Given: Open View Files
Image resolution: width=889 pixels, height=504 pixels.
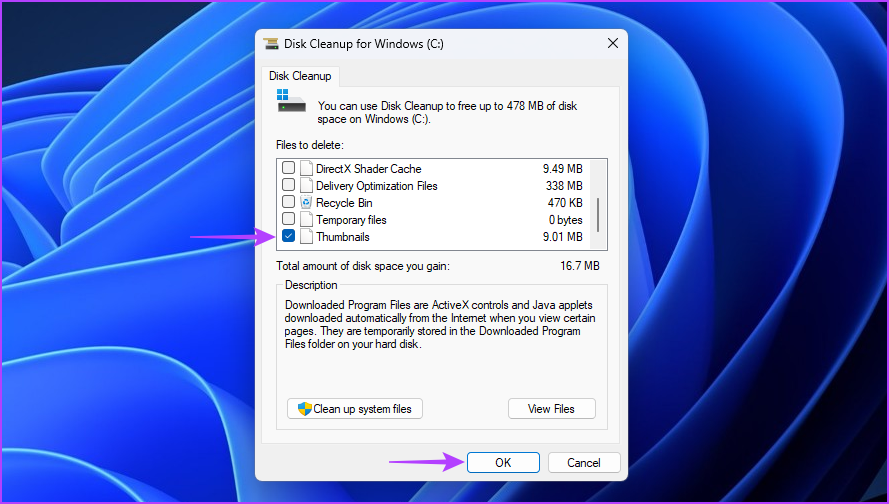Looking at the screenshot, I should (x=551, y=409).
